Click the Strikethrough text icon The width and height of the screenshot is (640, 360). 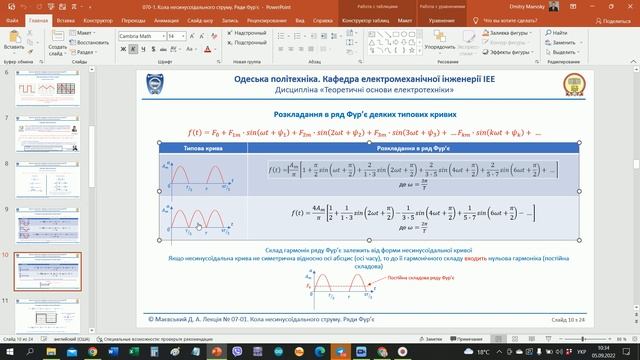click(x=163, y=49)
